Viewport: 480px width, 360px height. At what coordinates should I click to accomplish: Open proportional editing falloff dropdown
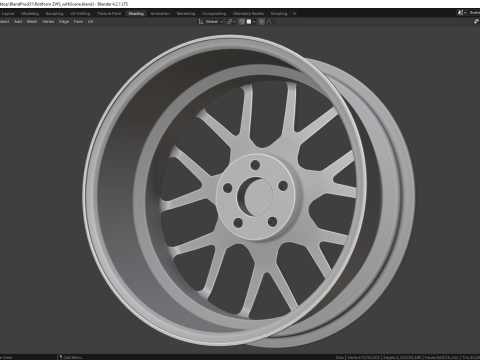(x=271, y=22)
